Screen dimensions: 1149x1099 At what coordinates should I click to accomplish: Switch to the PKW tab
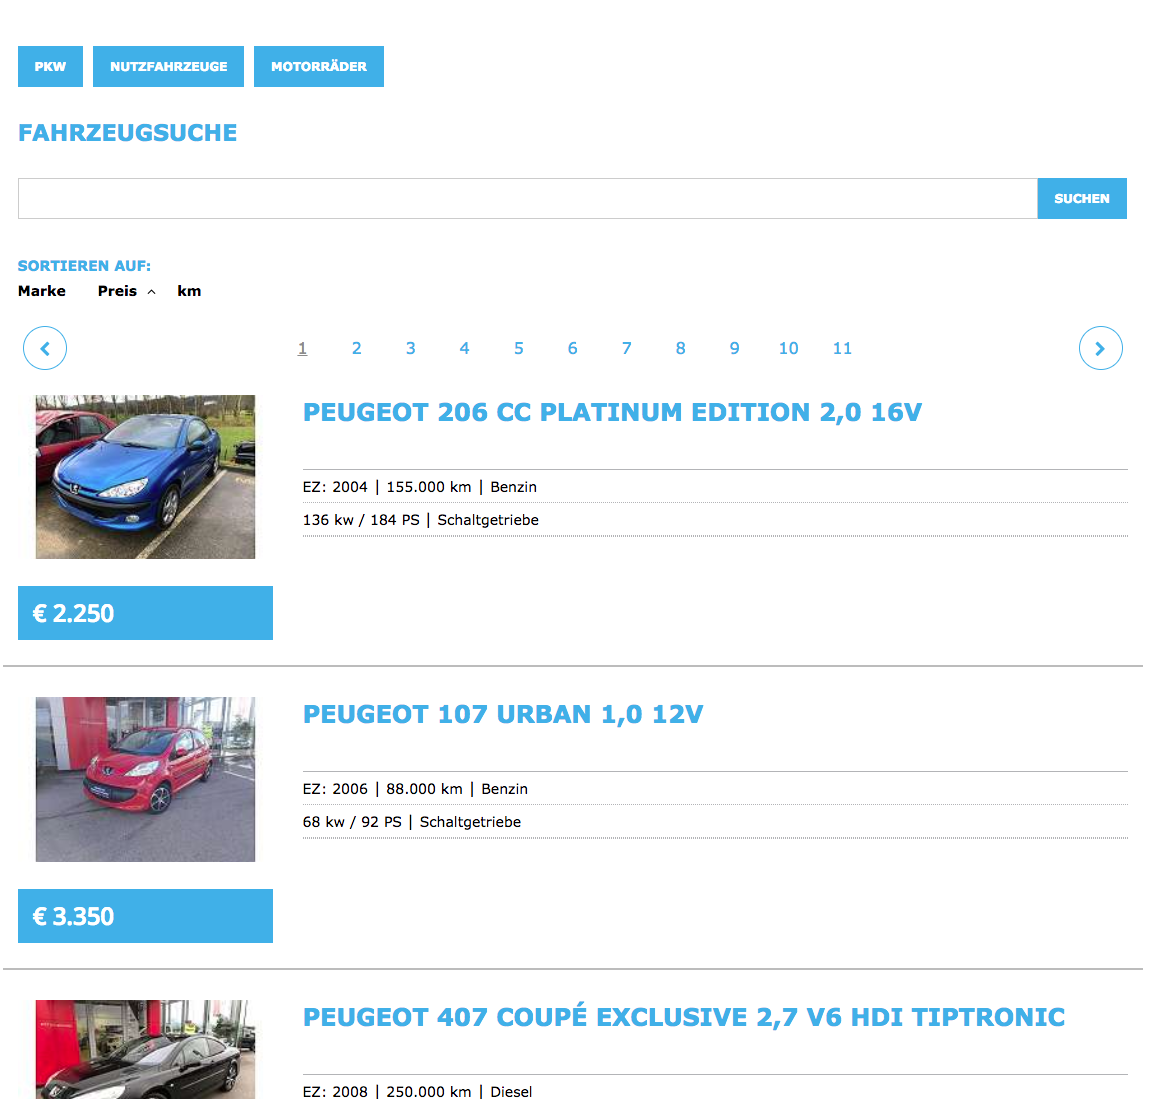pyautogui.click(x=50, y=66)
